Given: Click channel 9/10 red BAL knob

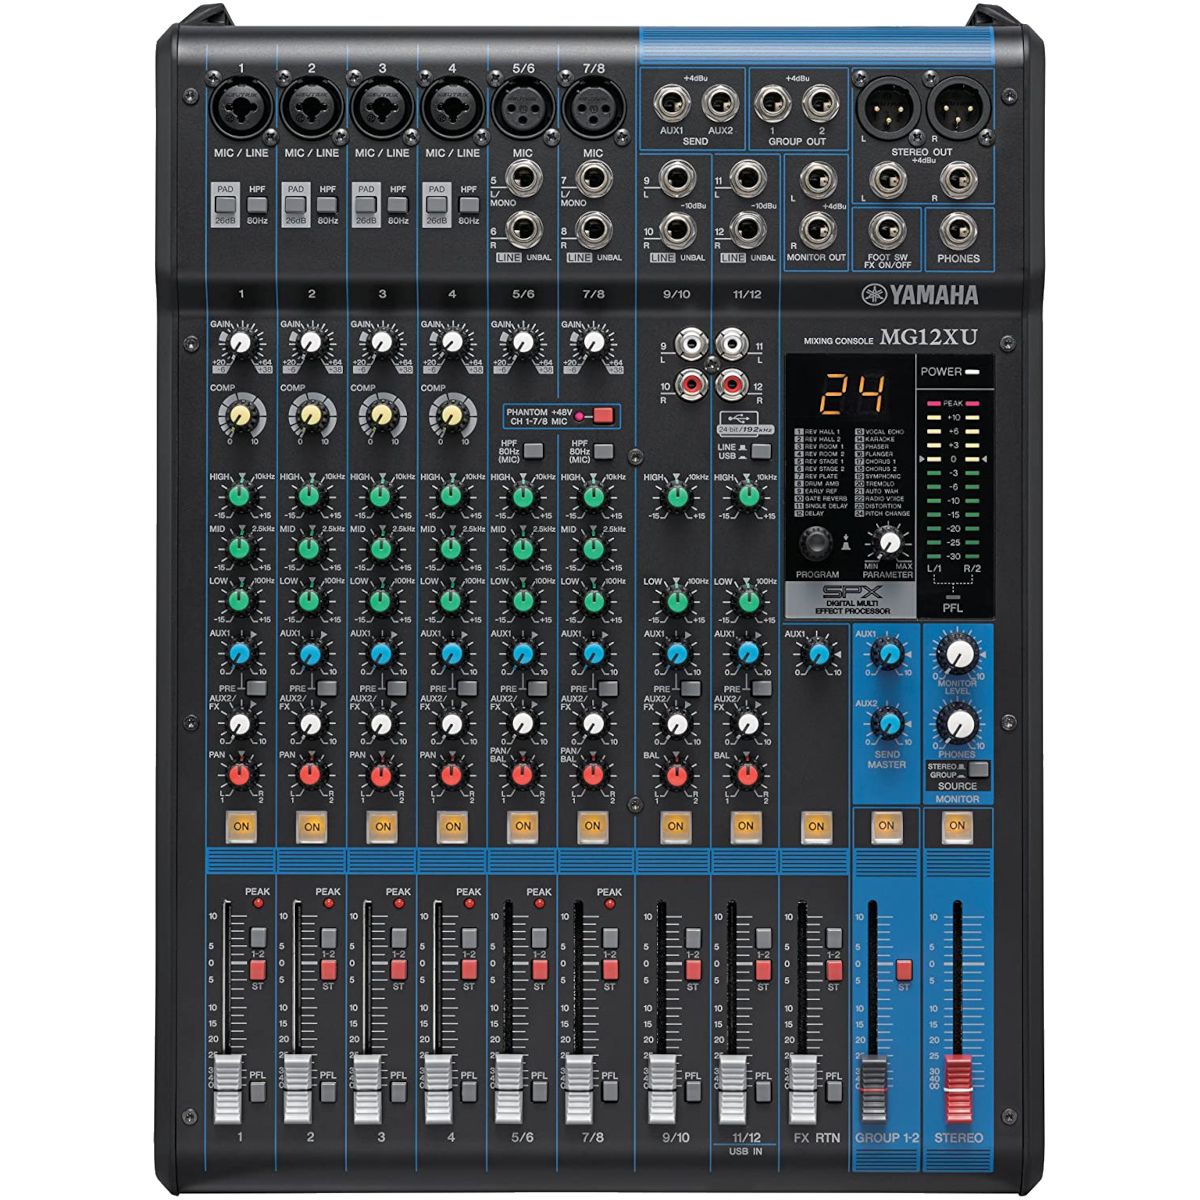Looking at the screenshot, I should (677, 774).
